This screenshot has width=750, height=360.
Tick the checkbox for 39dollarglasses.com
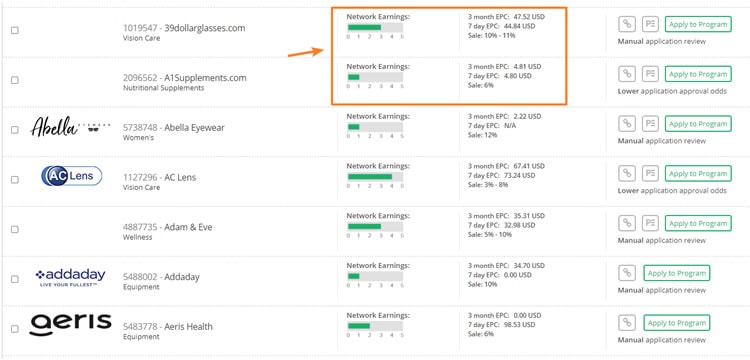click(x=15, y=30)
